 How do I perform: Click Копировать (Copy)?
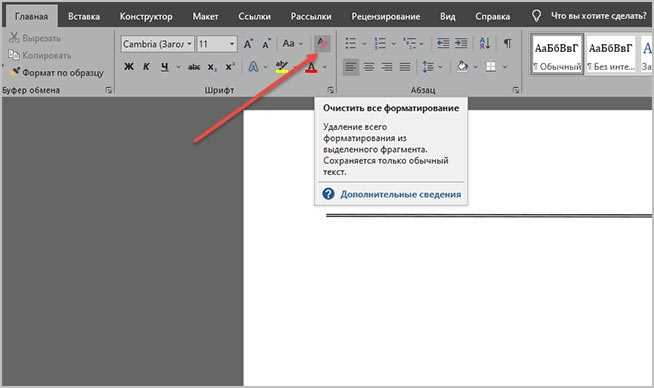[40, 55]
